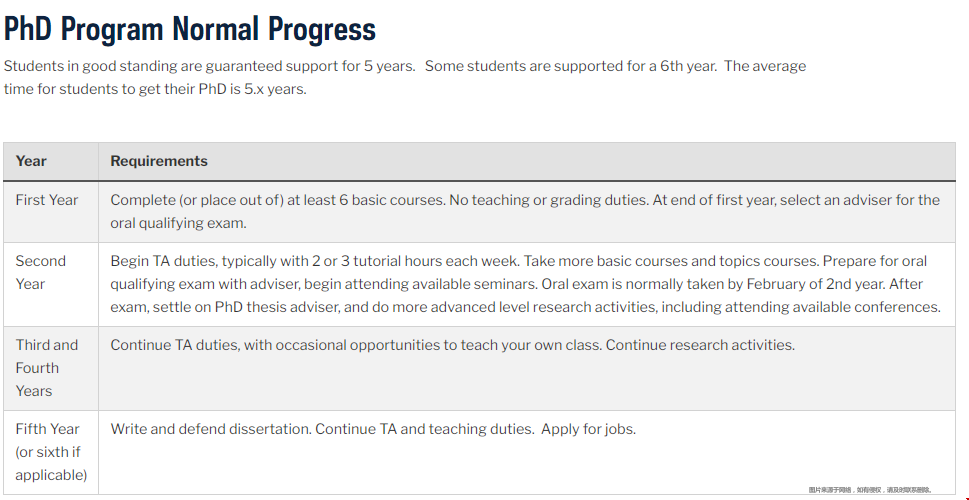Click the Fifth Year row label
969x500 pixels.
(x=51, y=452)
